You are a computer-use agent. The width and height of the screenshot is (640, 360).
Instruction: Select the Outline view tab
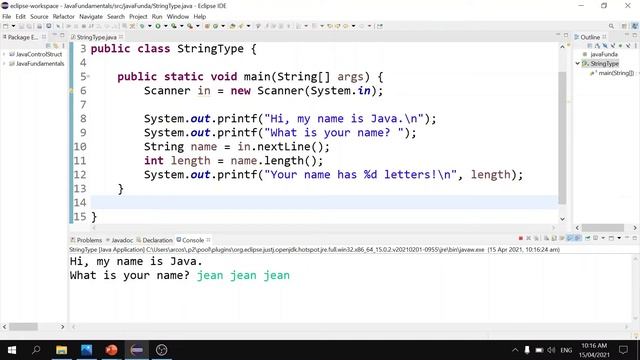click(590, 37)
